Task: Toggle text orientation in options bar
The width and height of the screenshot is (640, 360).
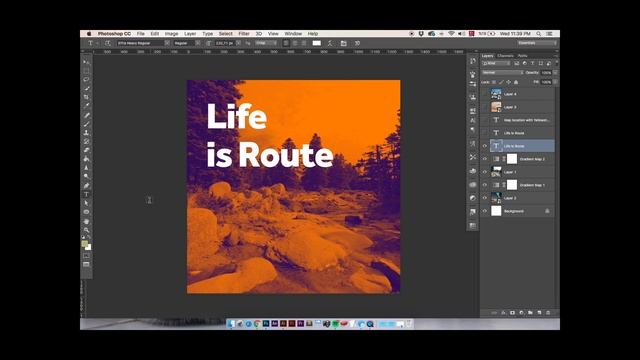Action: point(107,43)
